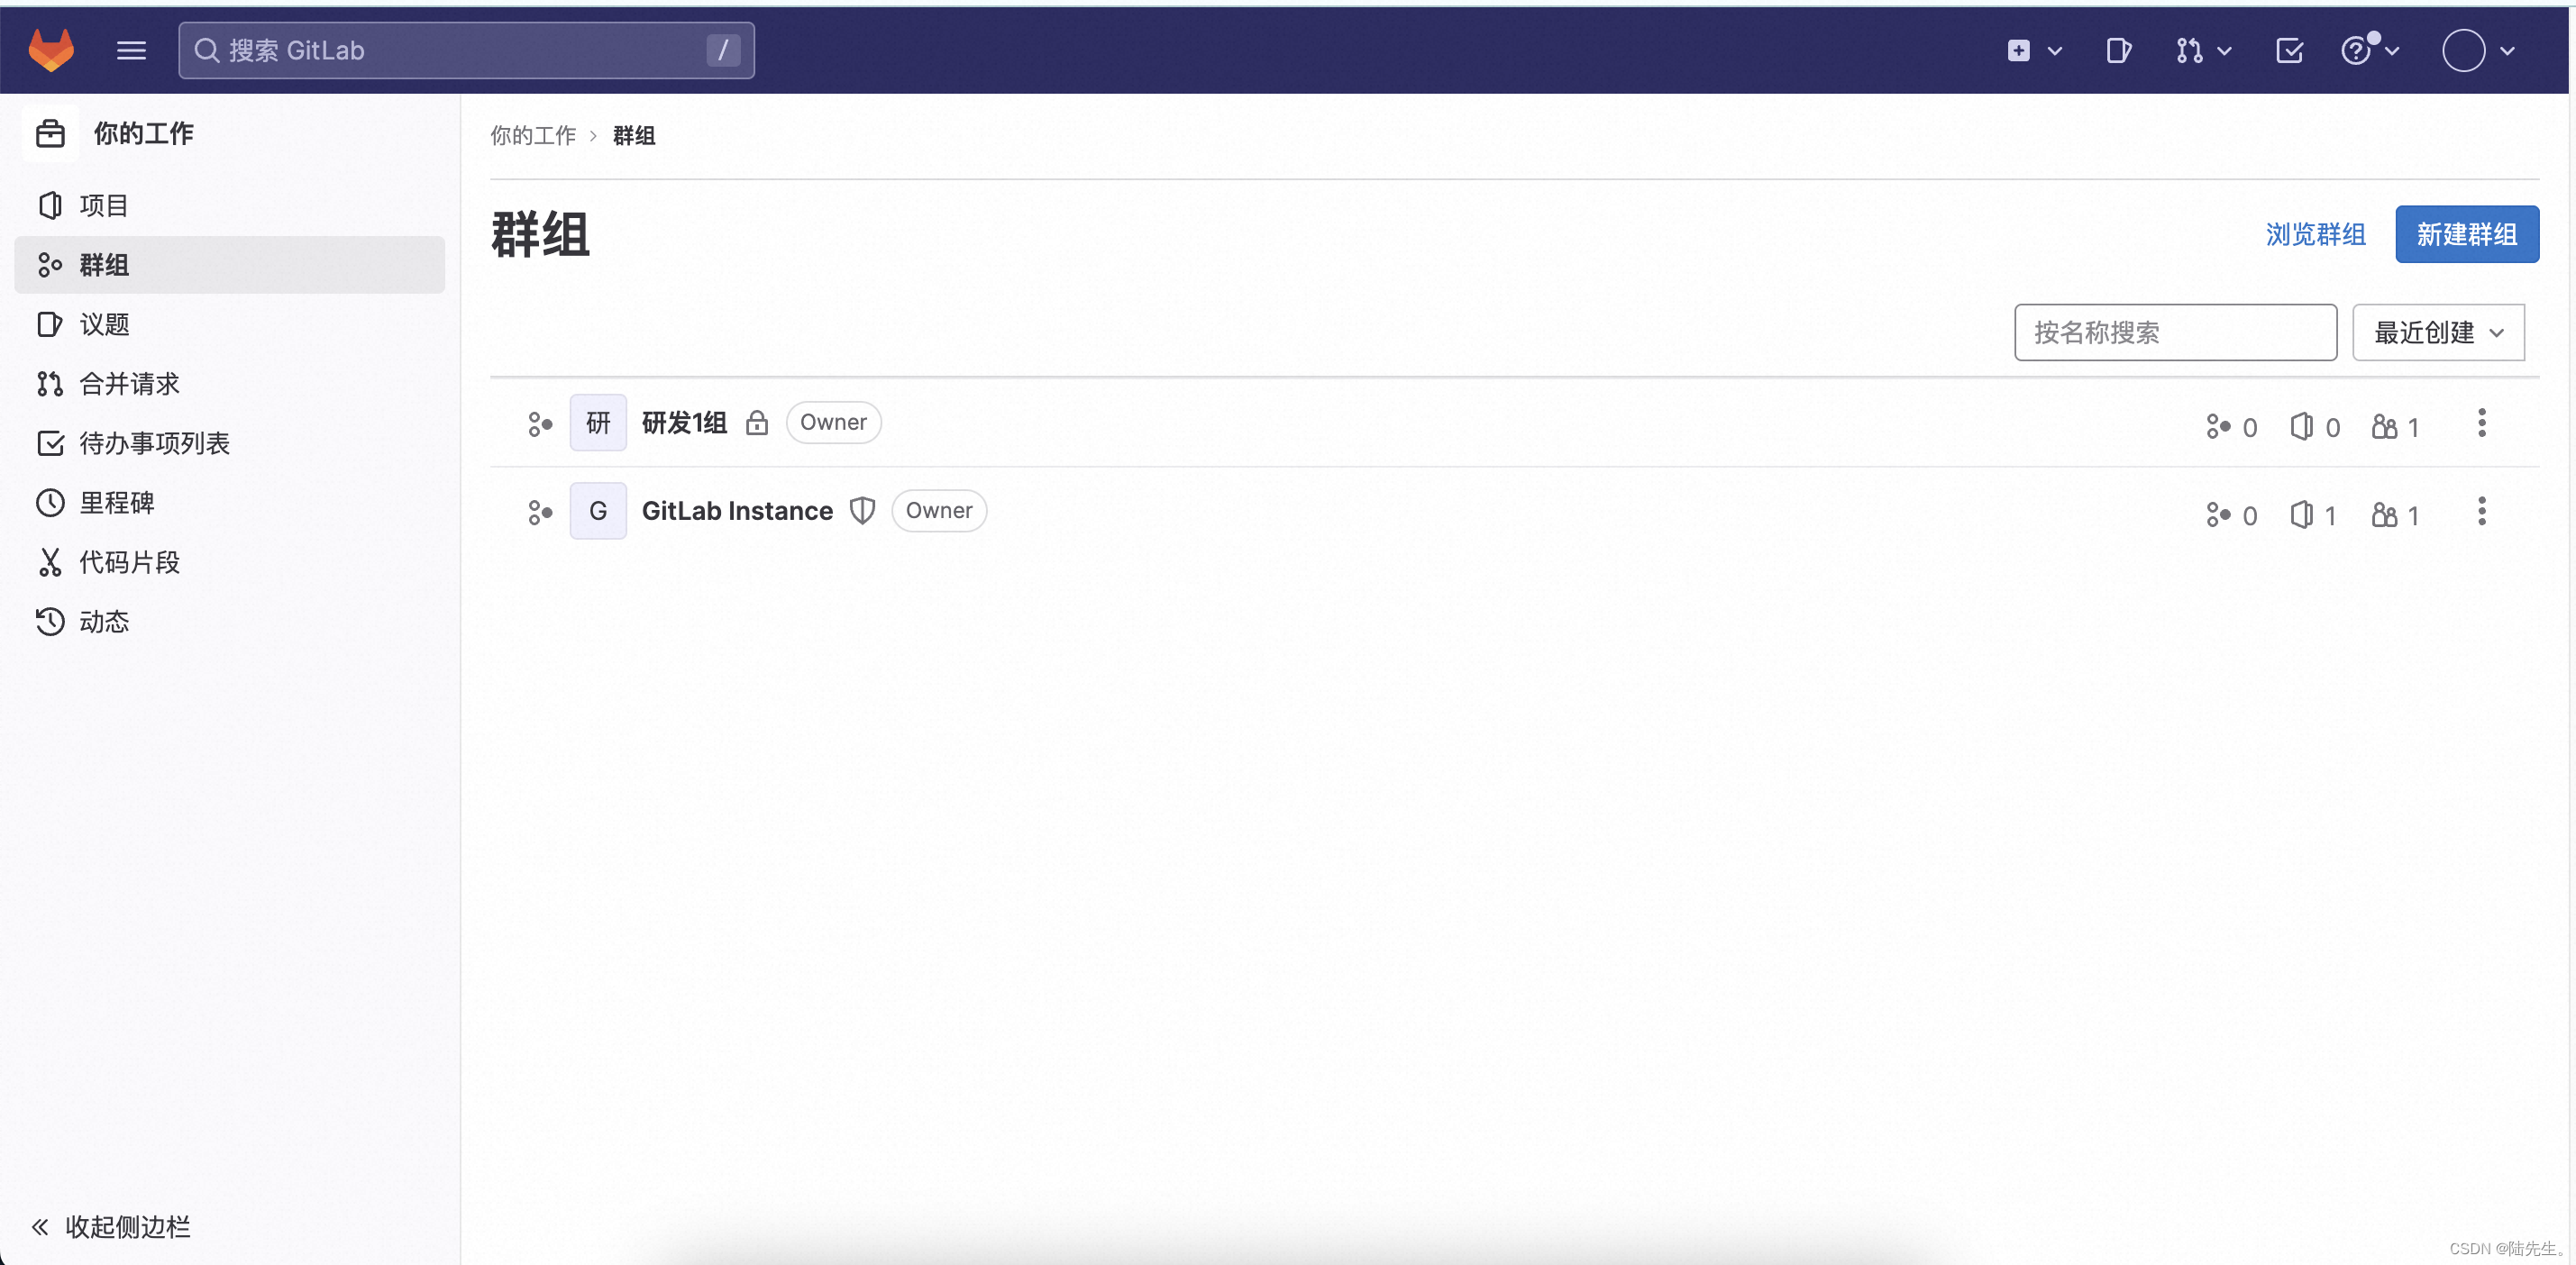
Task: Select 里程碑 sidebar item
Action: point(116,502)
